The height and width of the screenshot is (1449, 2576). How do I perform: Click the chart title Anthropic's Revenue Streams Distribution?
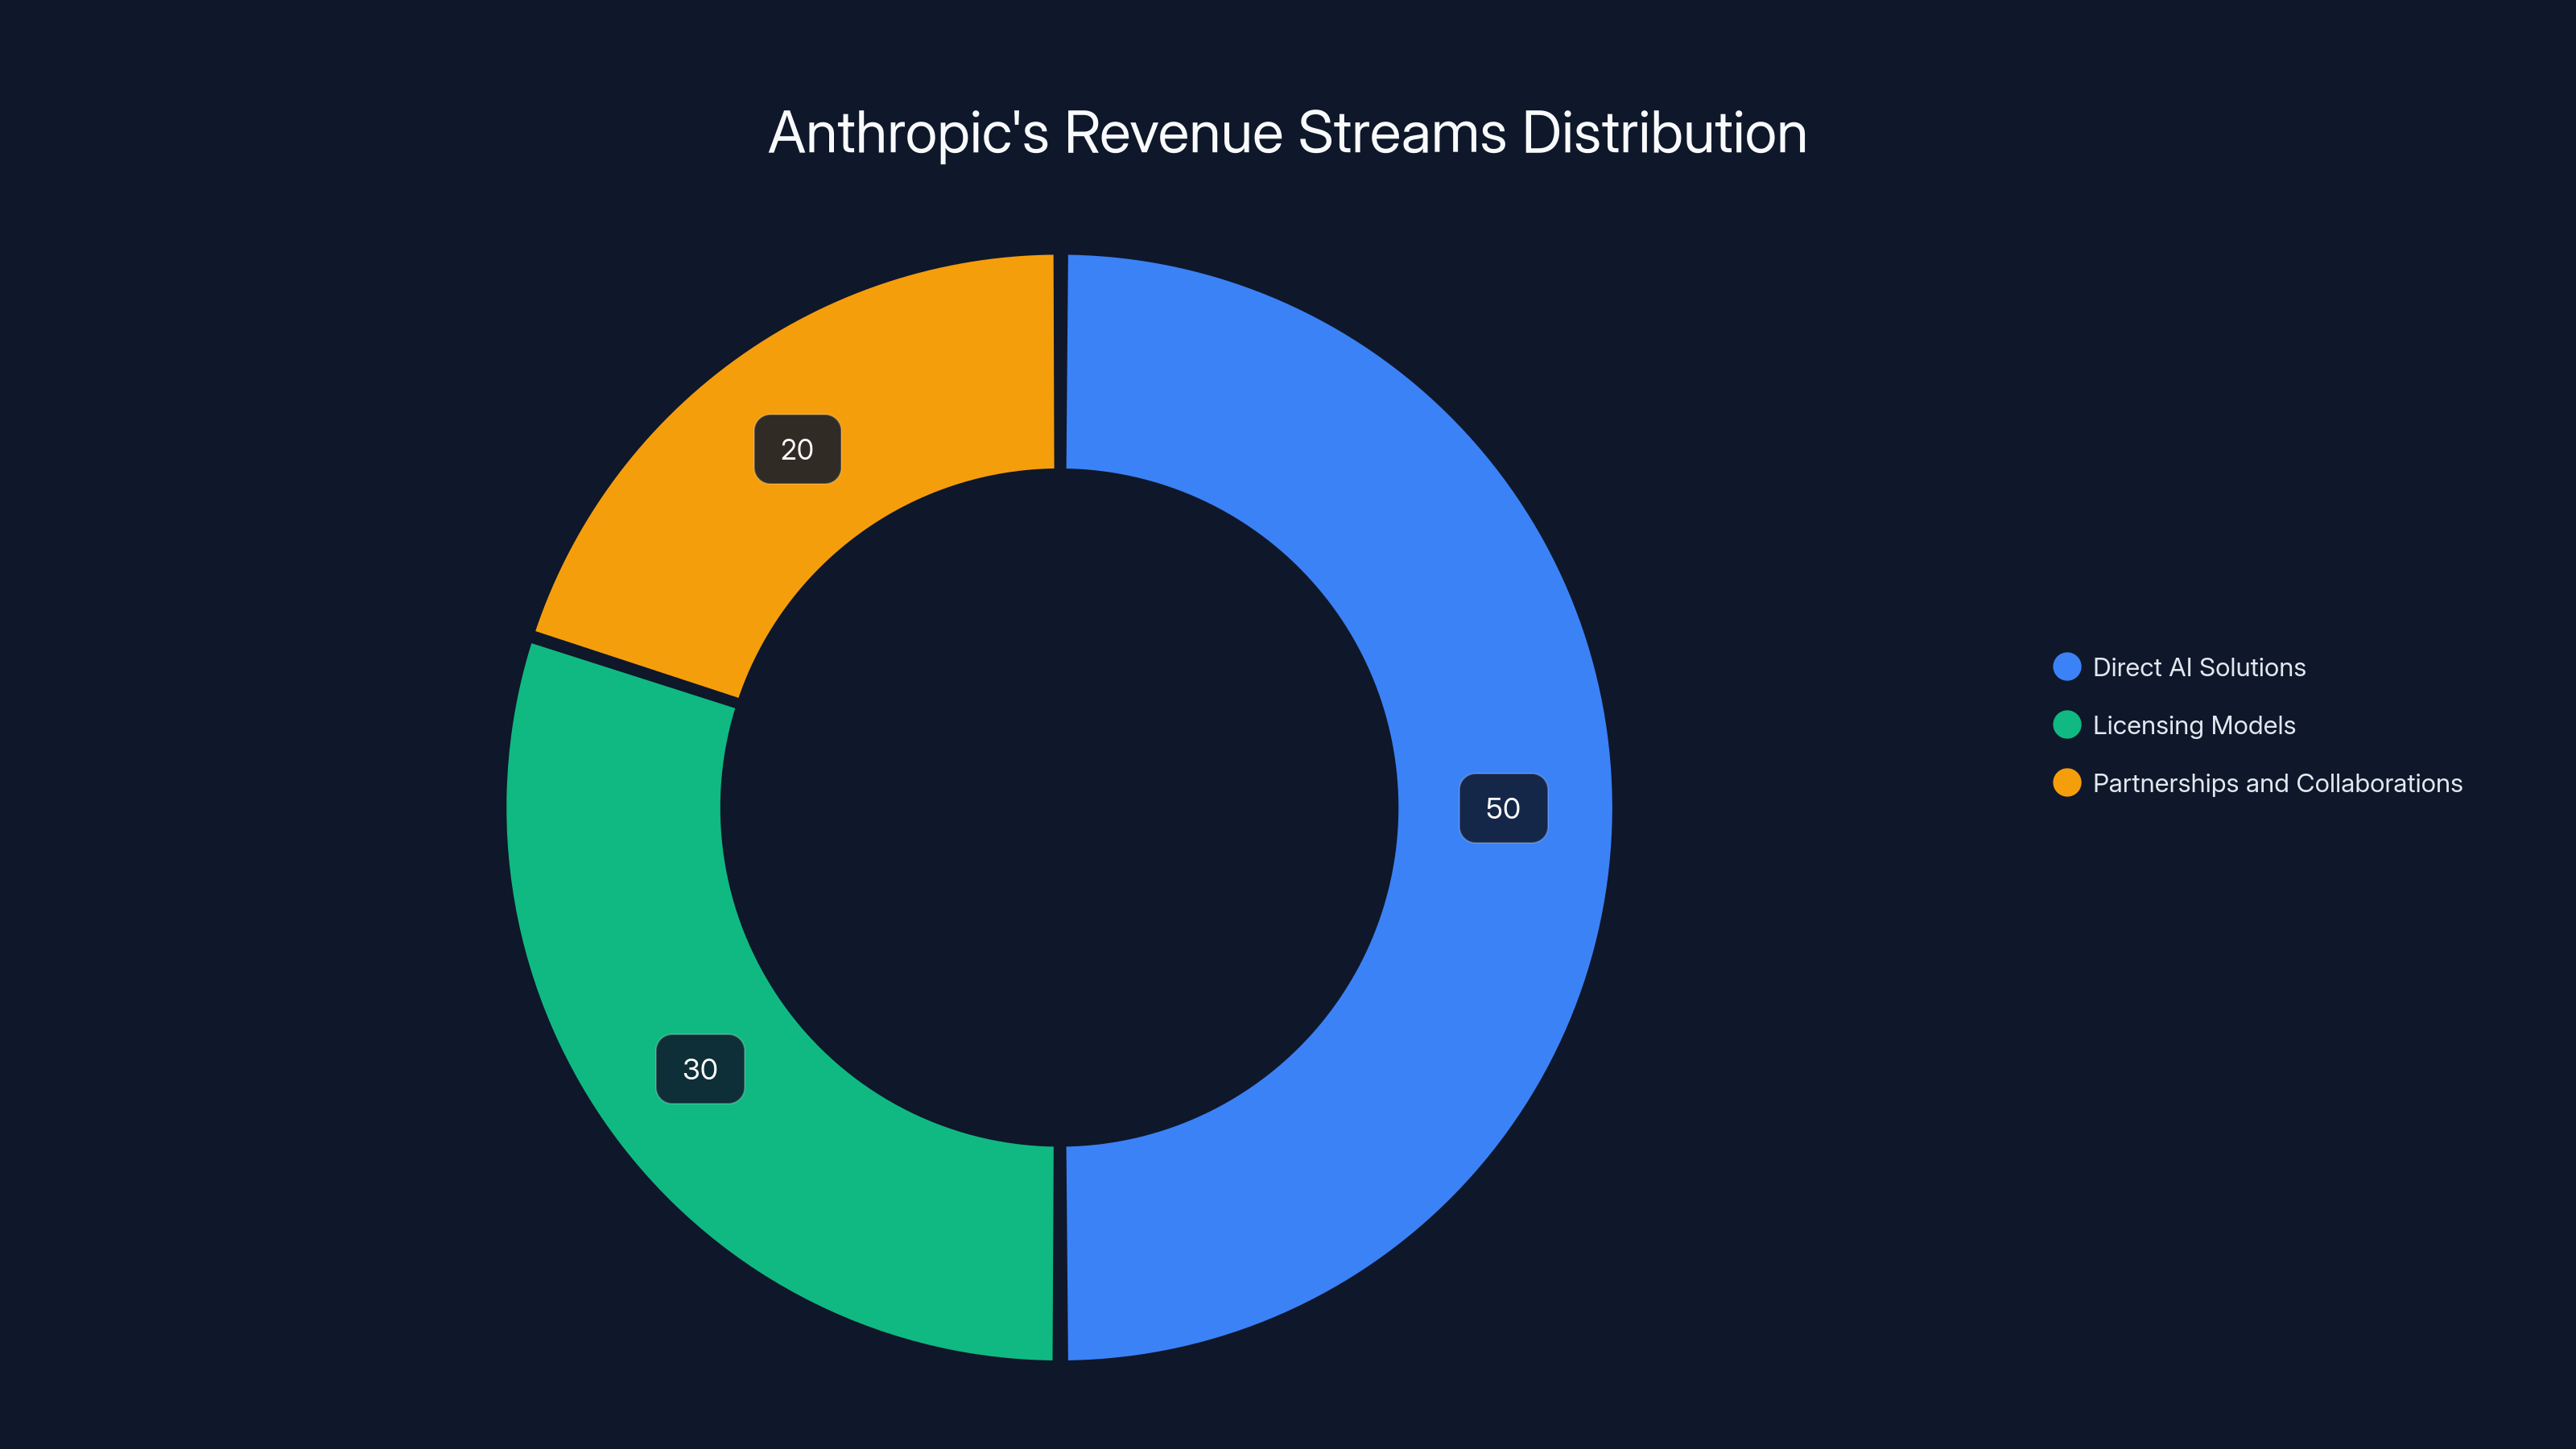[x=1288, y=133]
